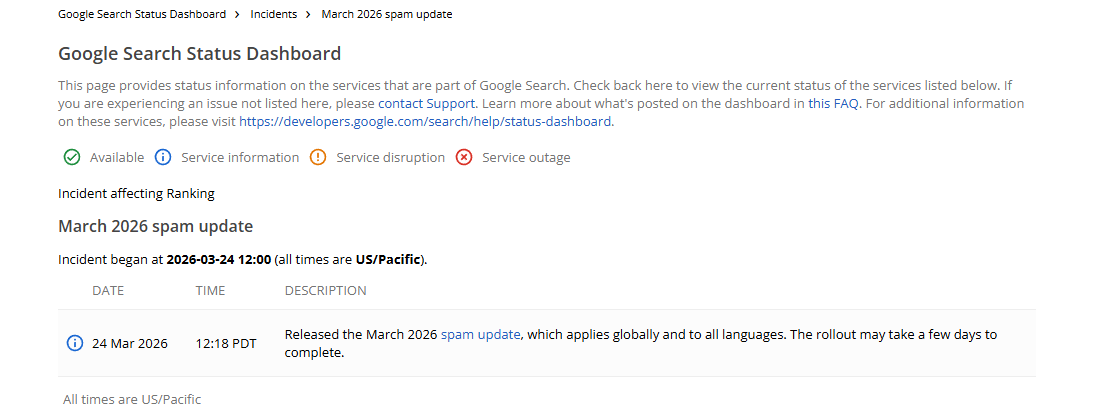Click the DESCRIPTION column header
Screen dimensions: 1120x409
(325, 291)
